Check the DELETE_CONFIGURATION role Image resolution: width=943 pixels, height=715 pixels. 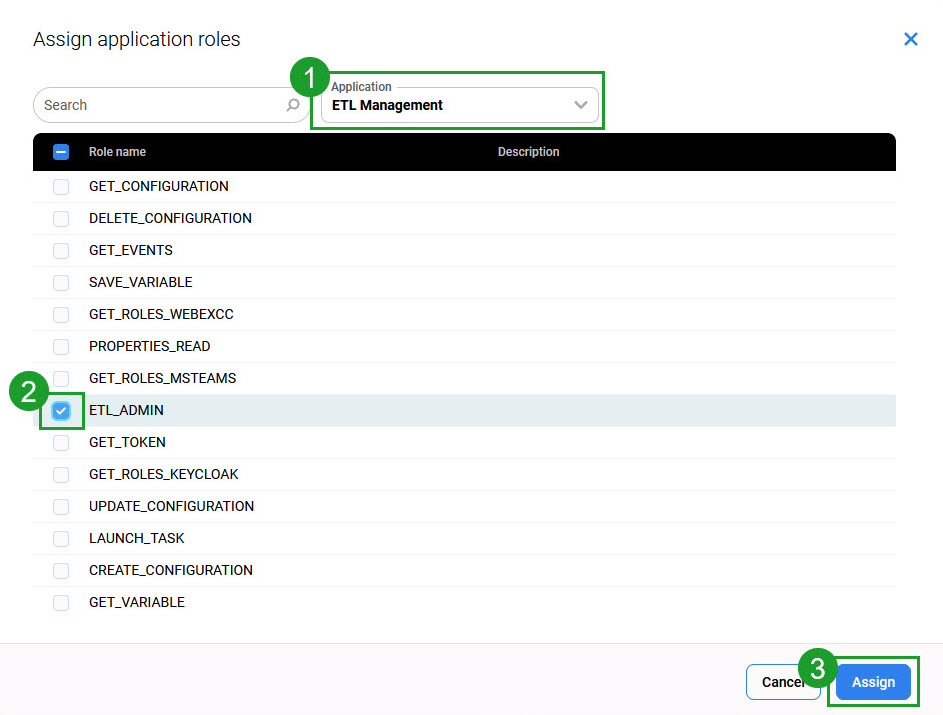pyautogui.click(x=61, y=218)
